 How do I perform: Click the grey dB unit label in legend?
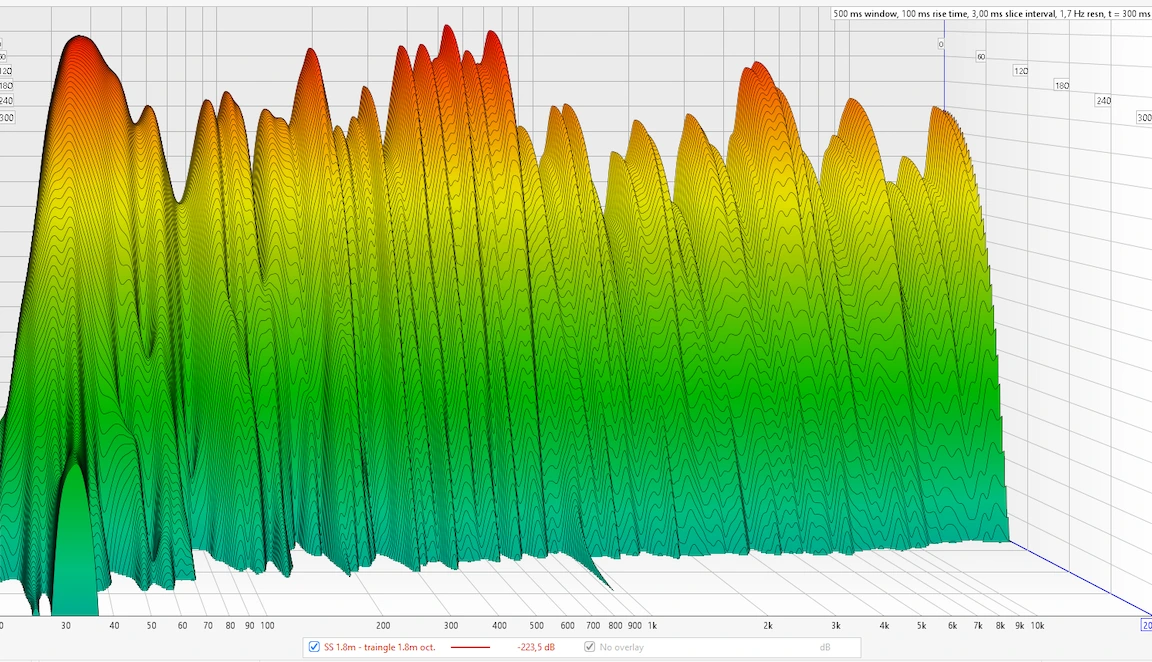pos(825,647)
